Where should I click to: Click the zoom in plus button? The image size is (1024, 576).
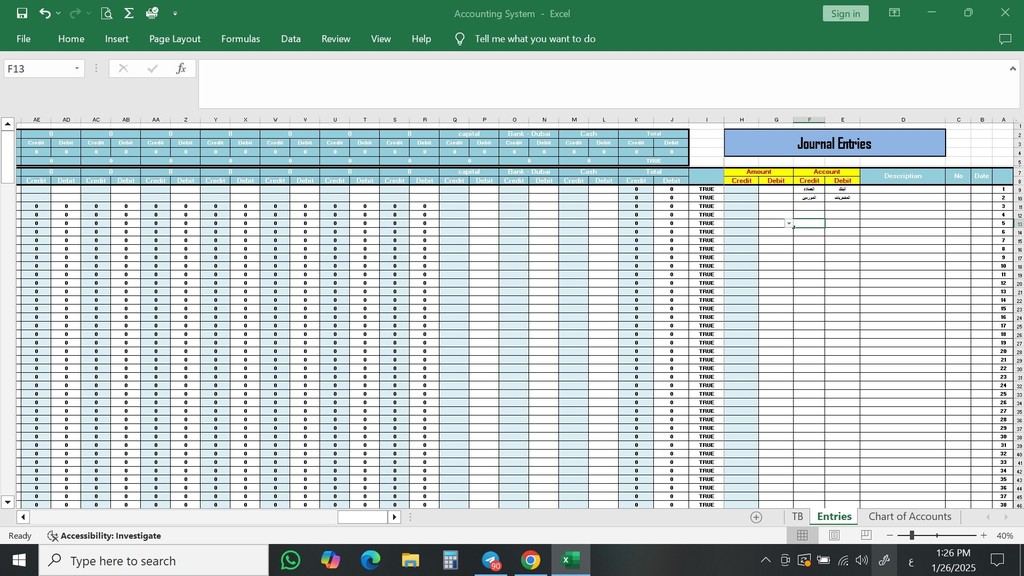click(984, 536)
